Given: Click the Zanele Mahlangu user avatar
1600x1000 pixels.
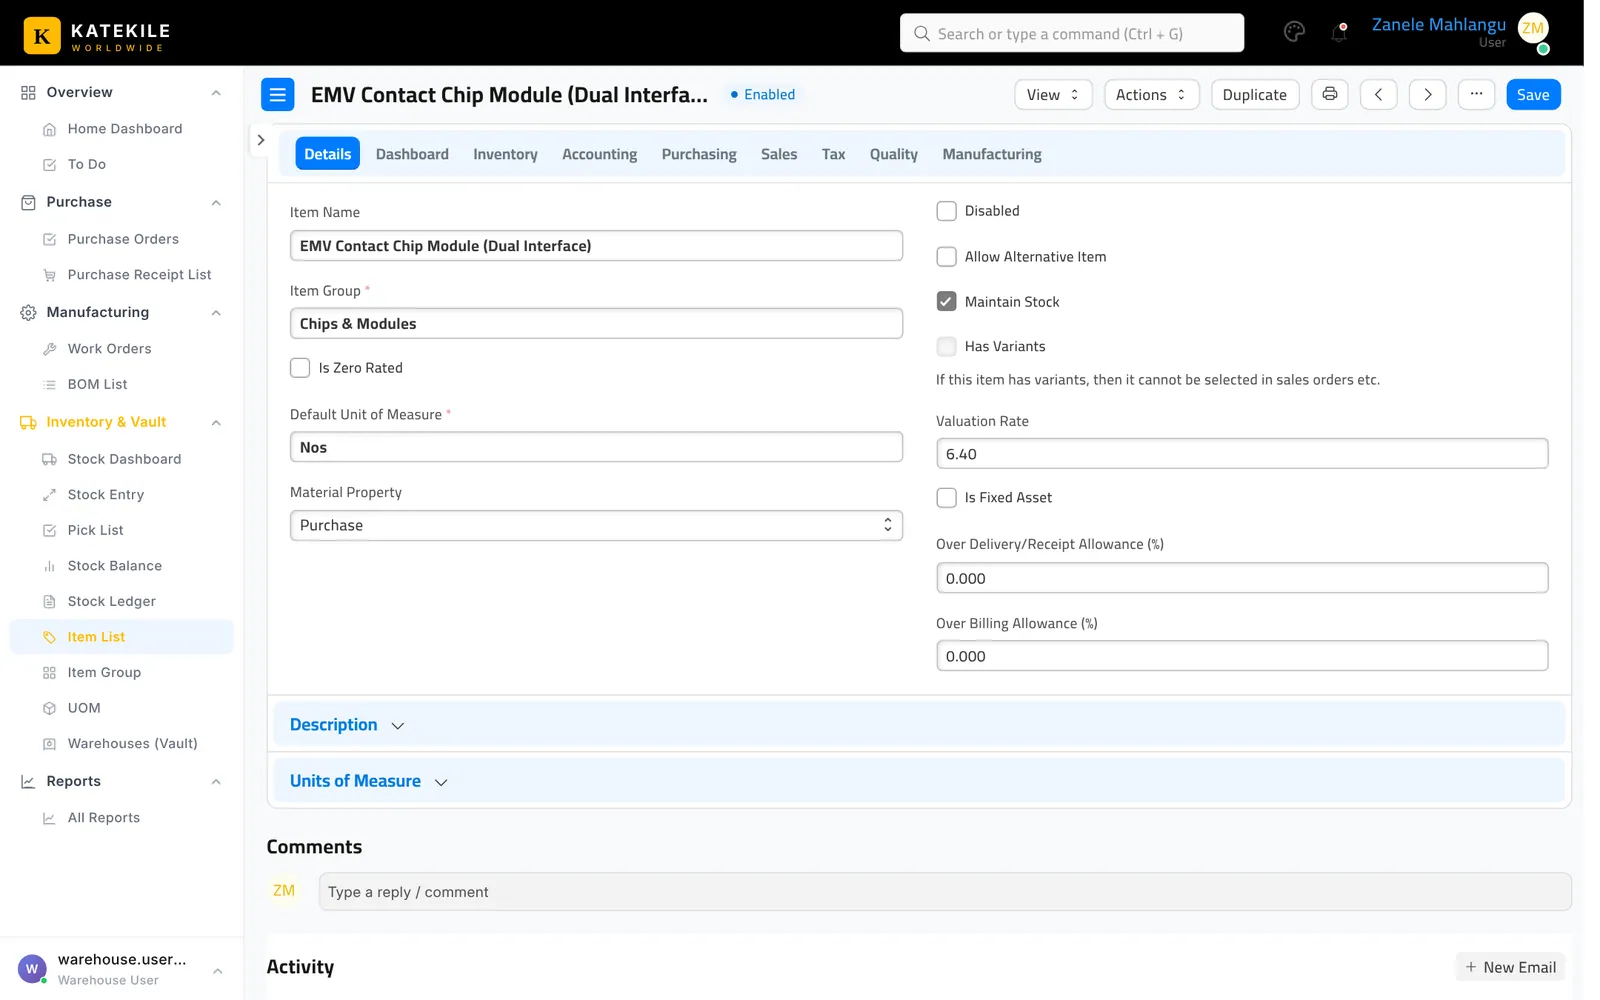Looking at the screenshot, I should 1532,29.
